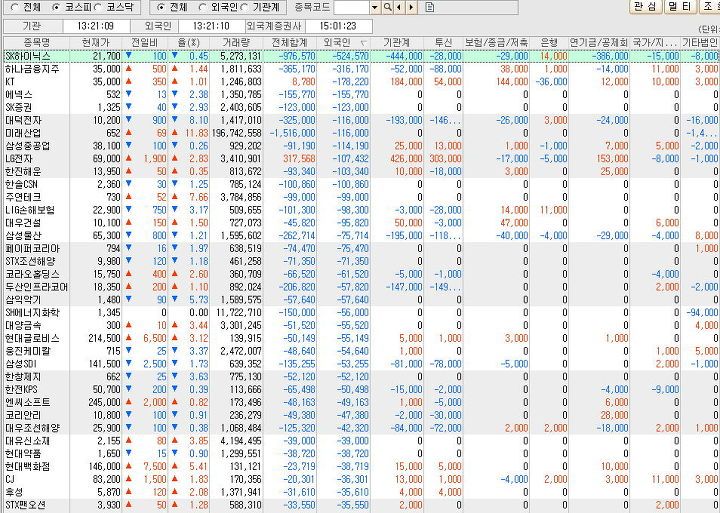Screen dimensions: 720x513
Task: Sort by the 은행 column header
Action: (x=549, y=43)
